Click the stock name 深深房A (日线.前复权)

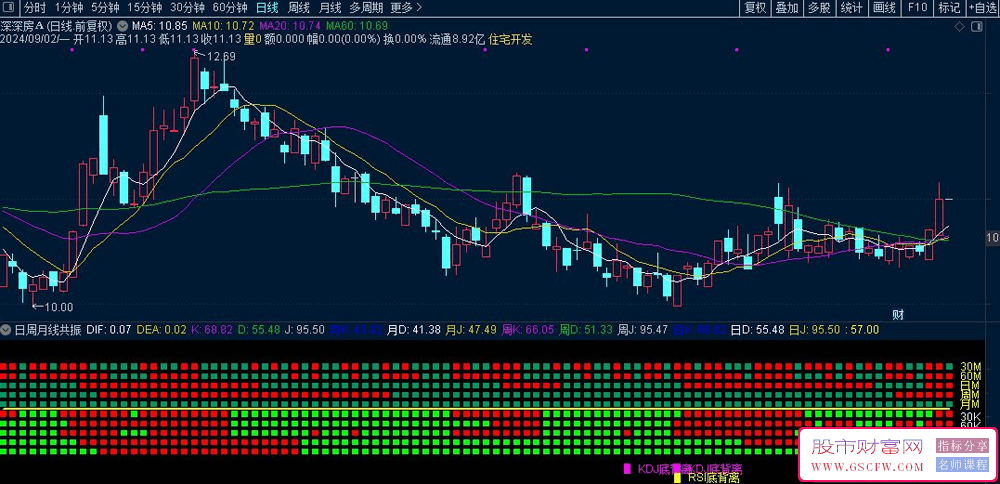(x=57, y=27)
